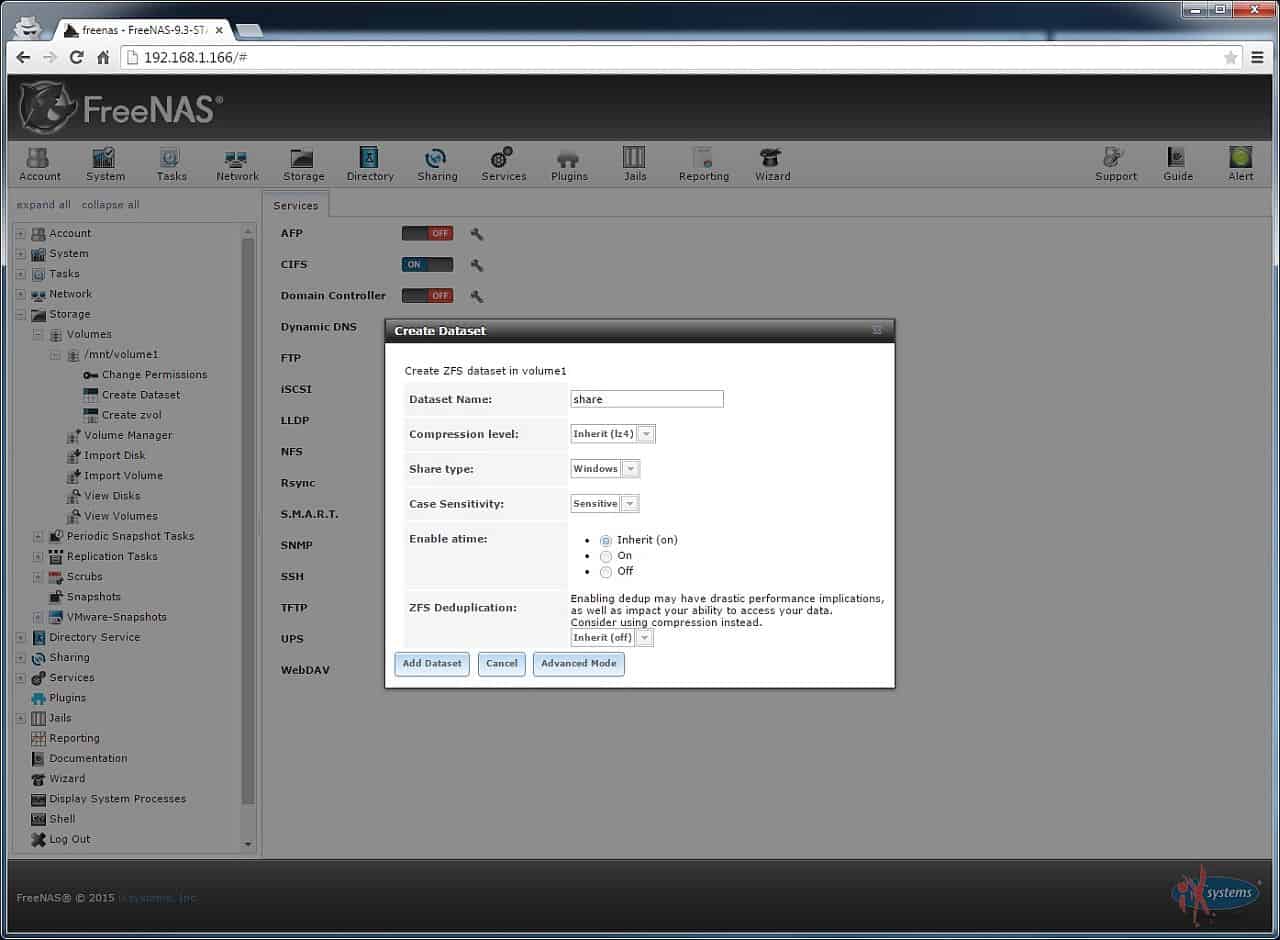
Task: Toggle the AFP service switch
Action: click(x=427, y=234)
